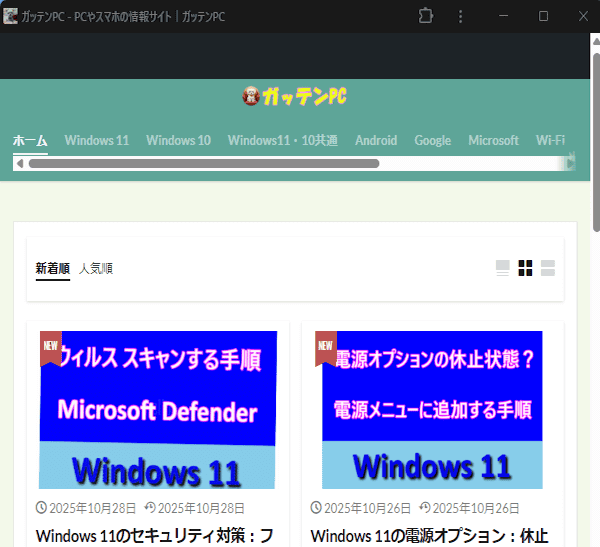
Task: Click the ガッテンPC mascot logo image
Action: 251,96
